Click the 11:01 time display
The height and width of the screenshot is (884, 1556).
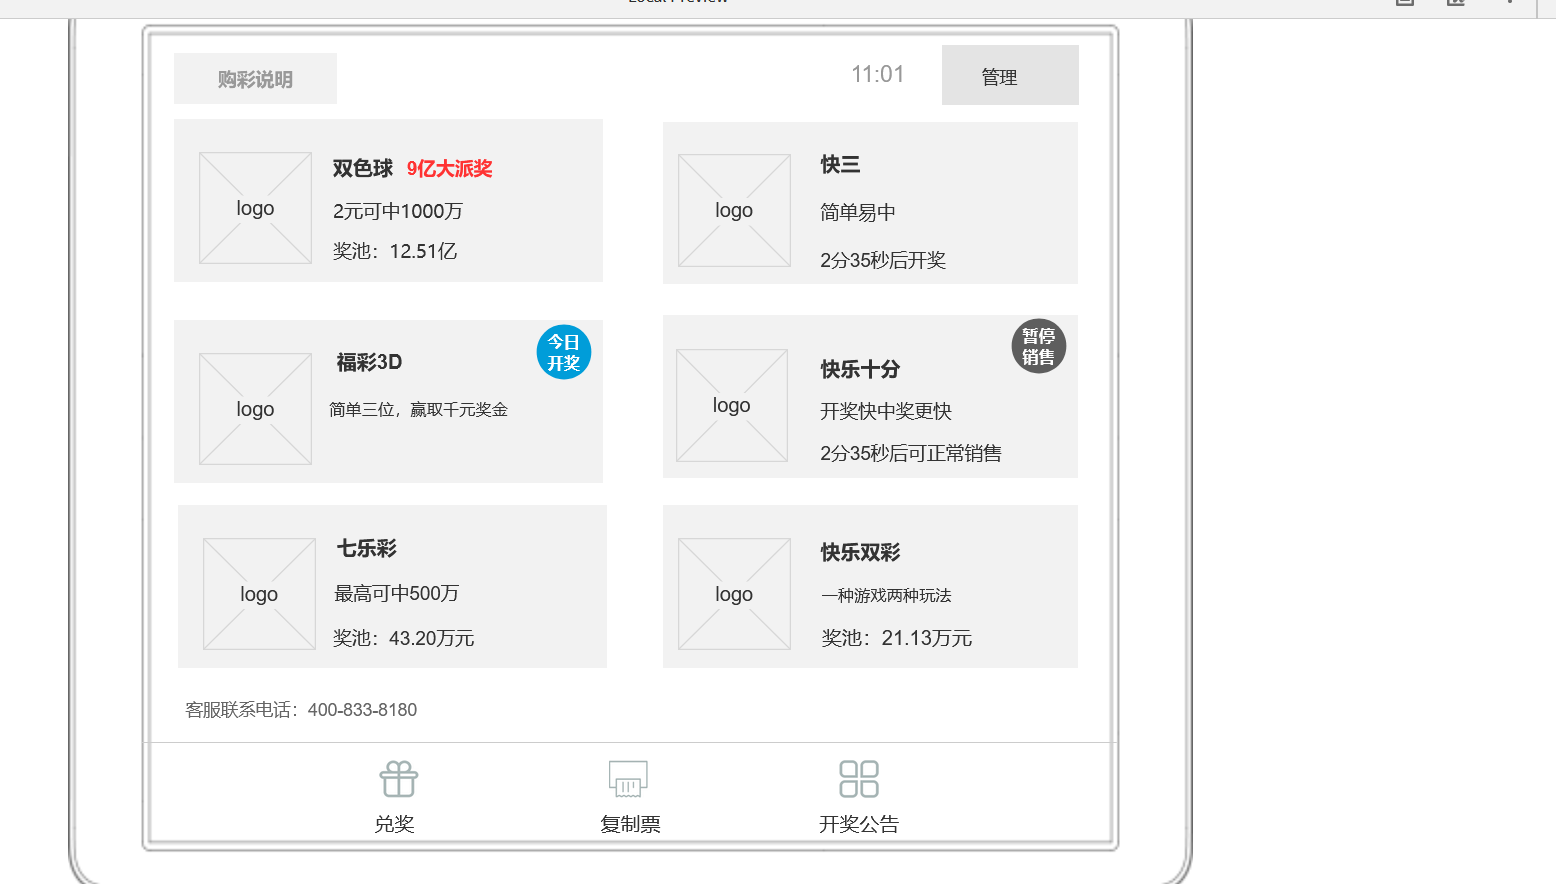878,74
